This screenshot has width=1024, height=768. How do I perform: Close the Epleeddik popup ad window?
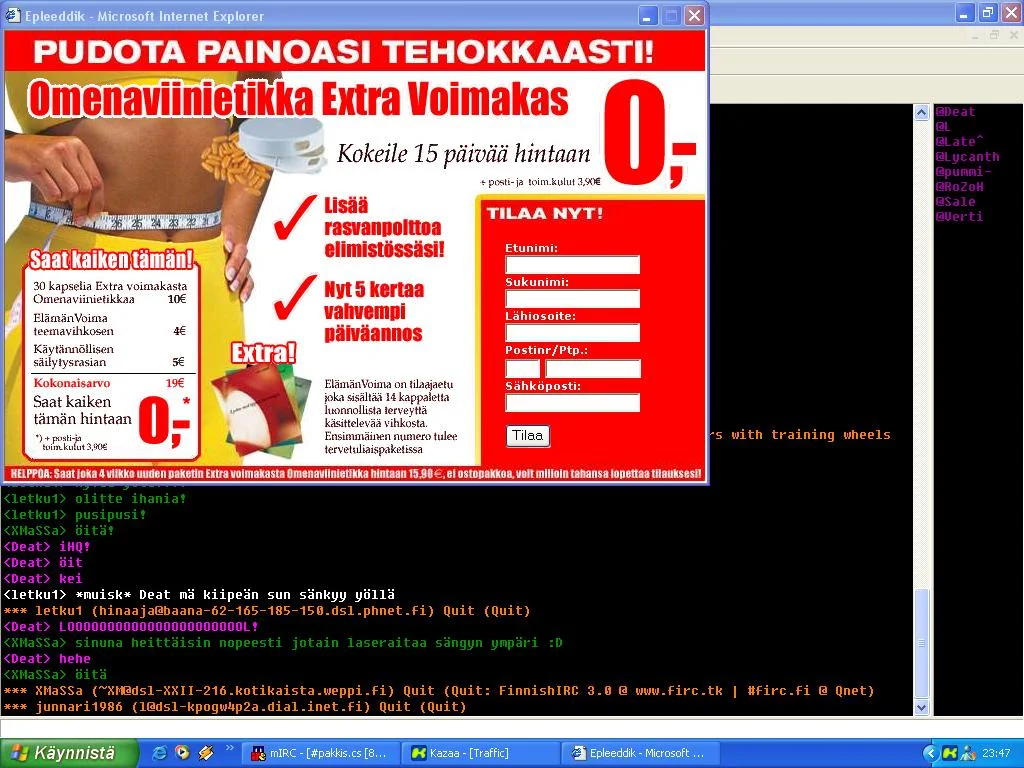(x=694, y=16)
